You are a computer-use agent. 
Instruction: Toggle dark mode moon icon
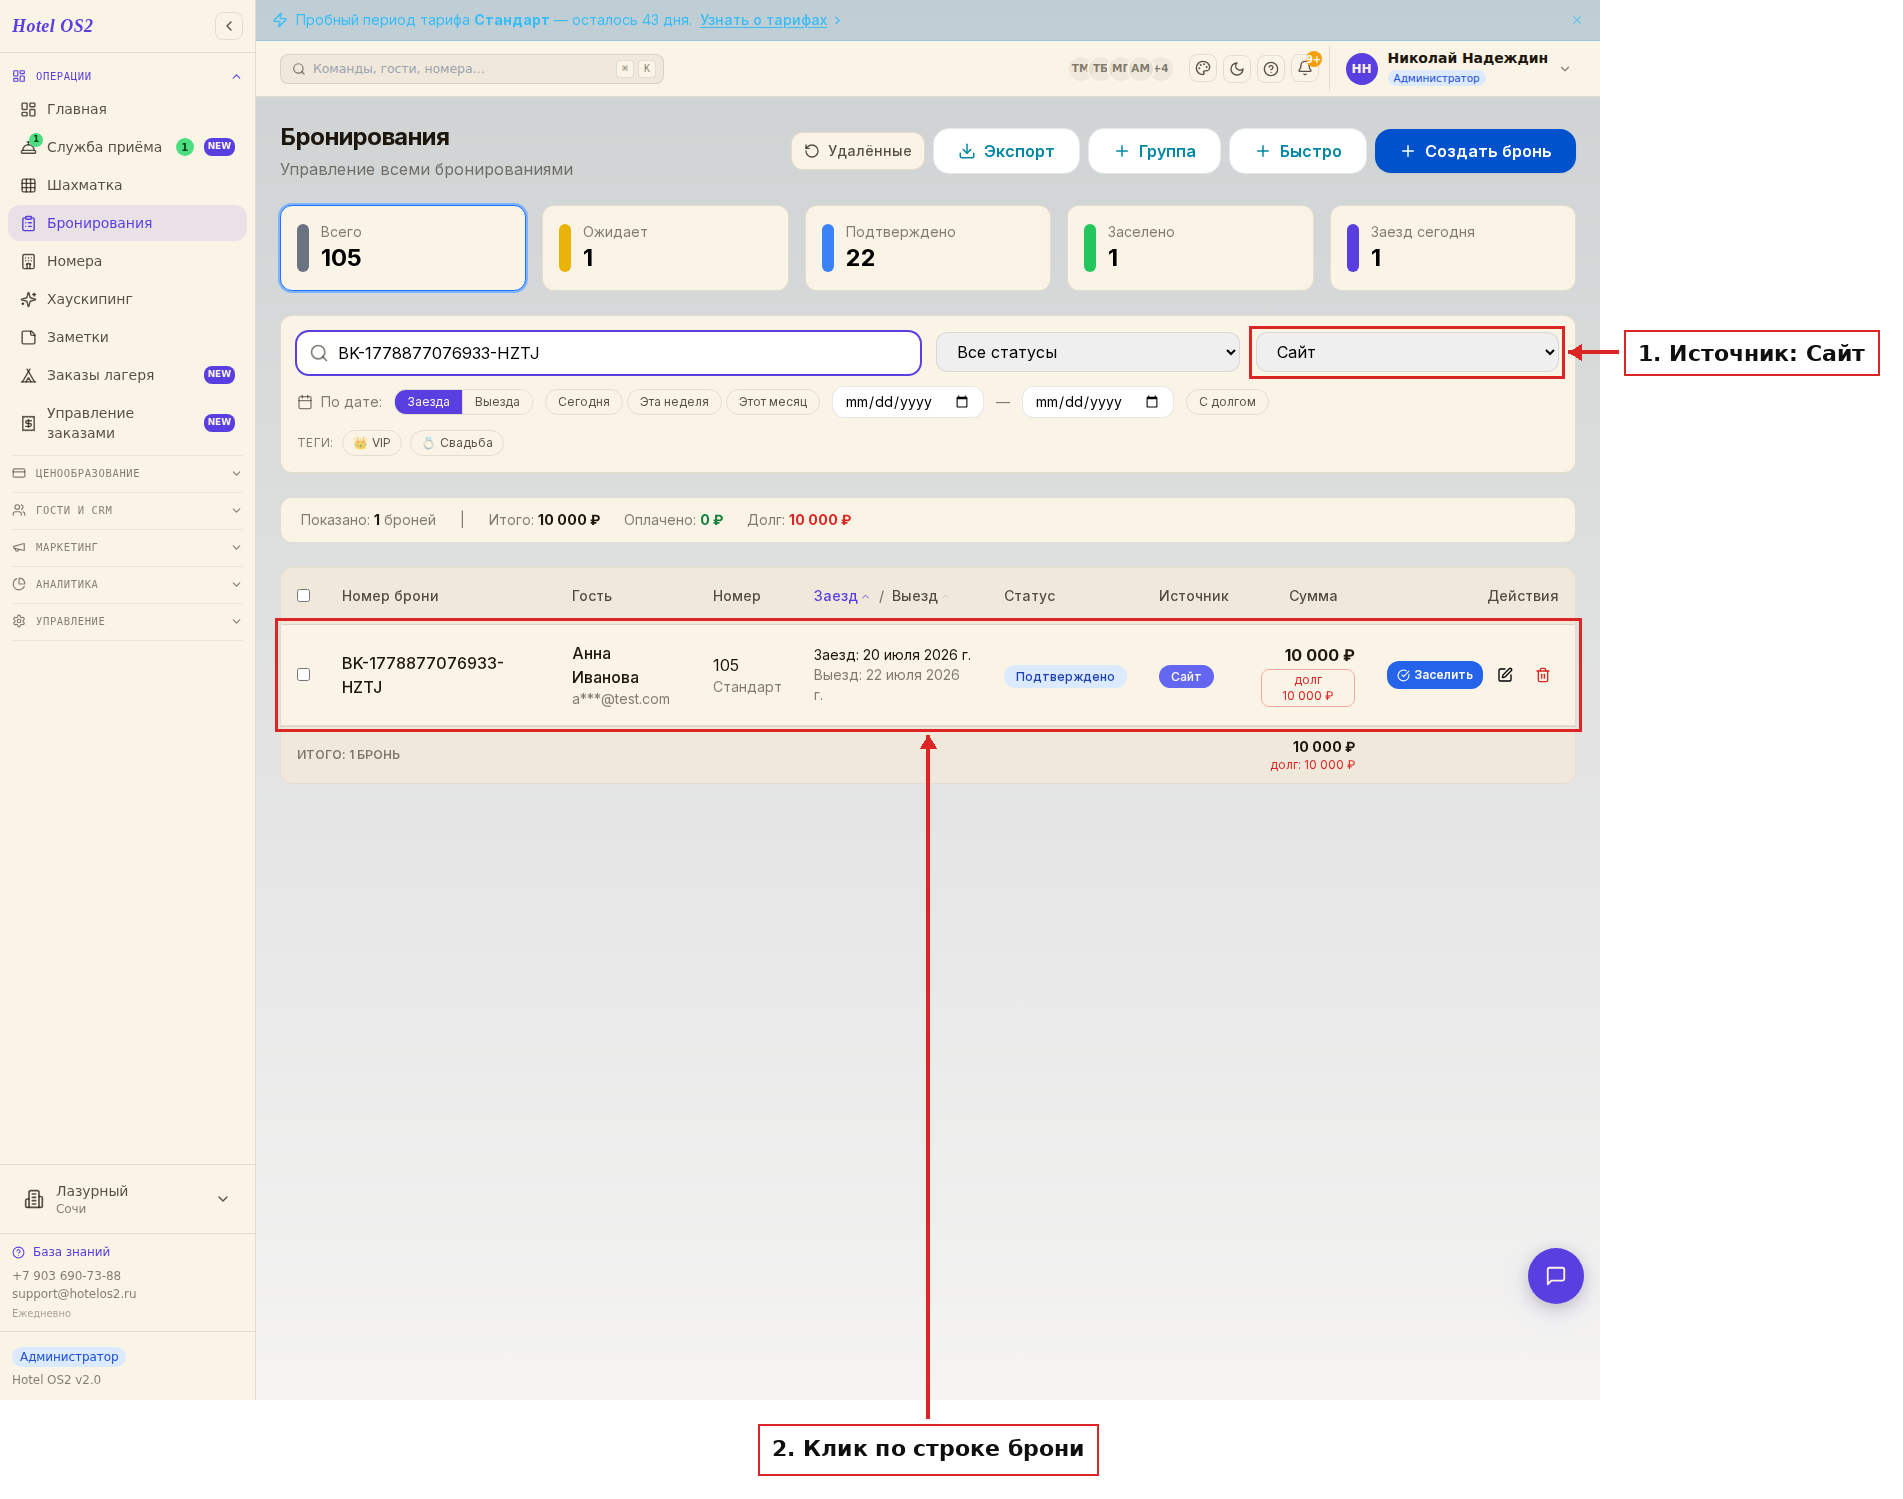click(1237, 69)
